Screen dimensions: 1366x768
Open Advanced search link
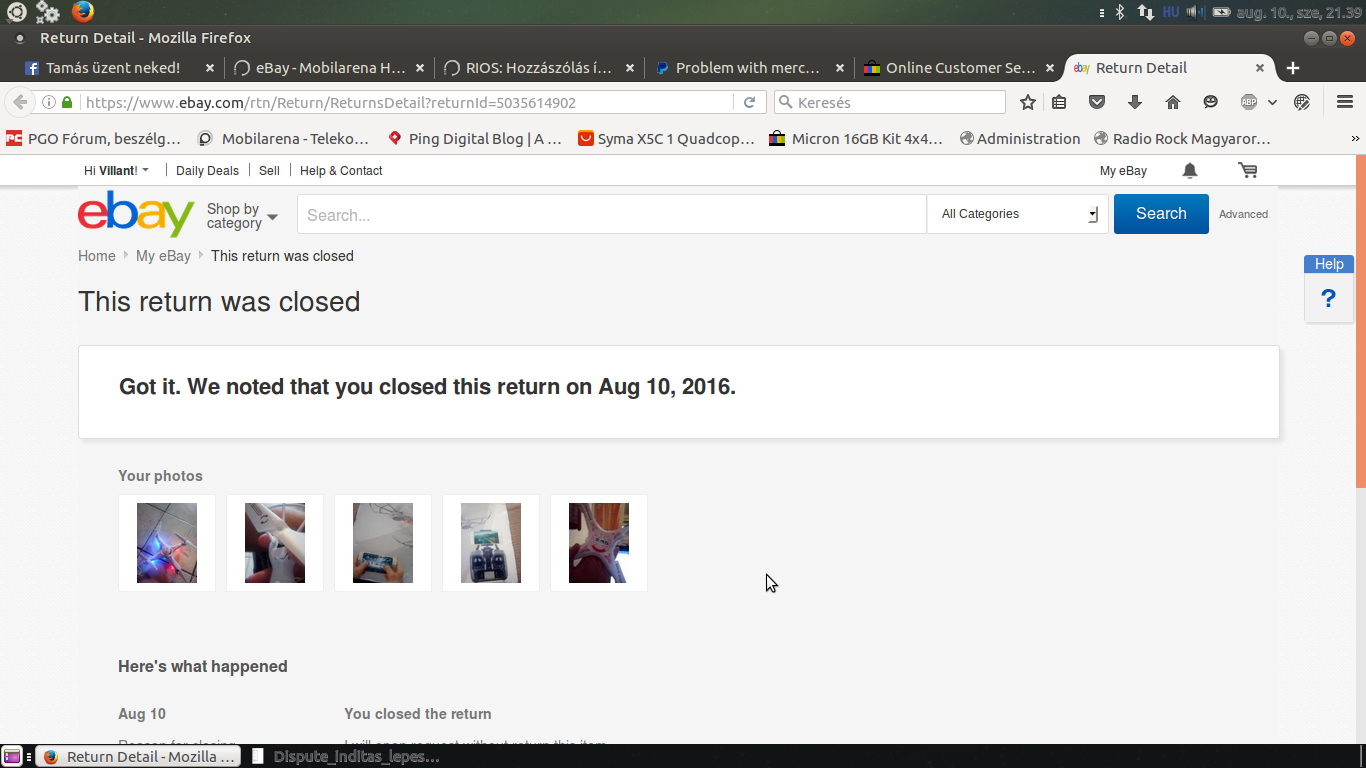pyautogui.click(x=1243, y=214)
